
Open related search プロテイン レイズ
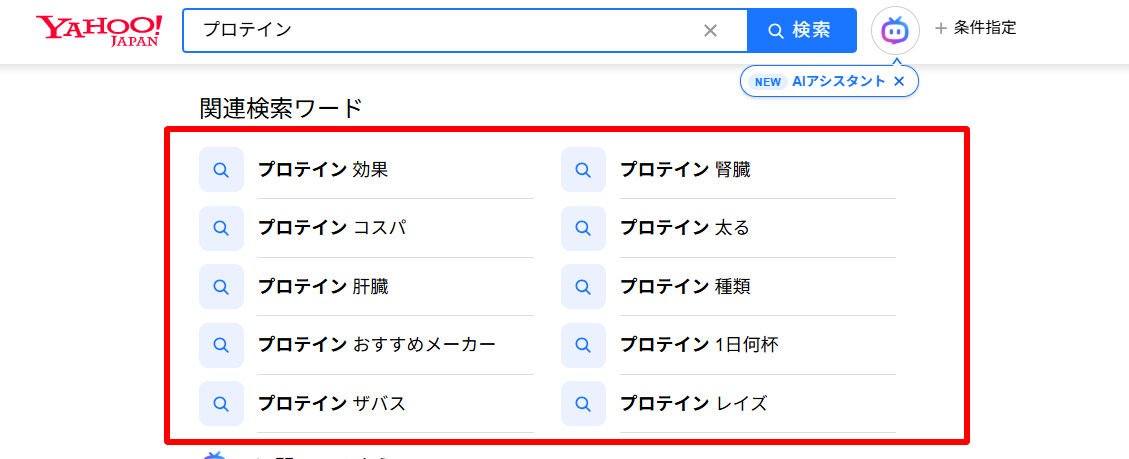point(693,404)
